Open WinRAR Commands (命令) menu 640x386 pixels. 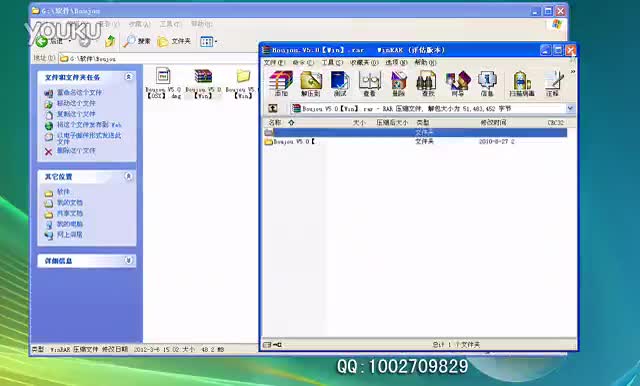click(x=303, y=62)
